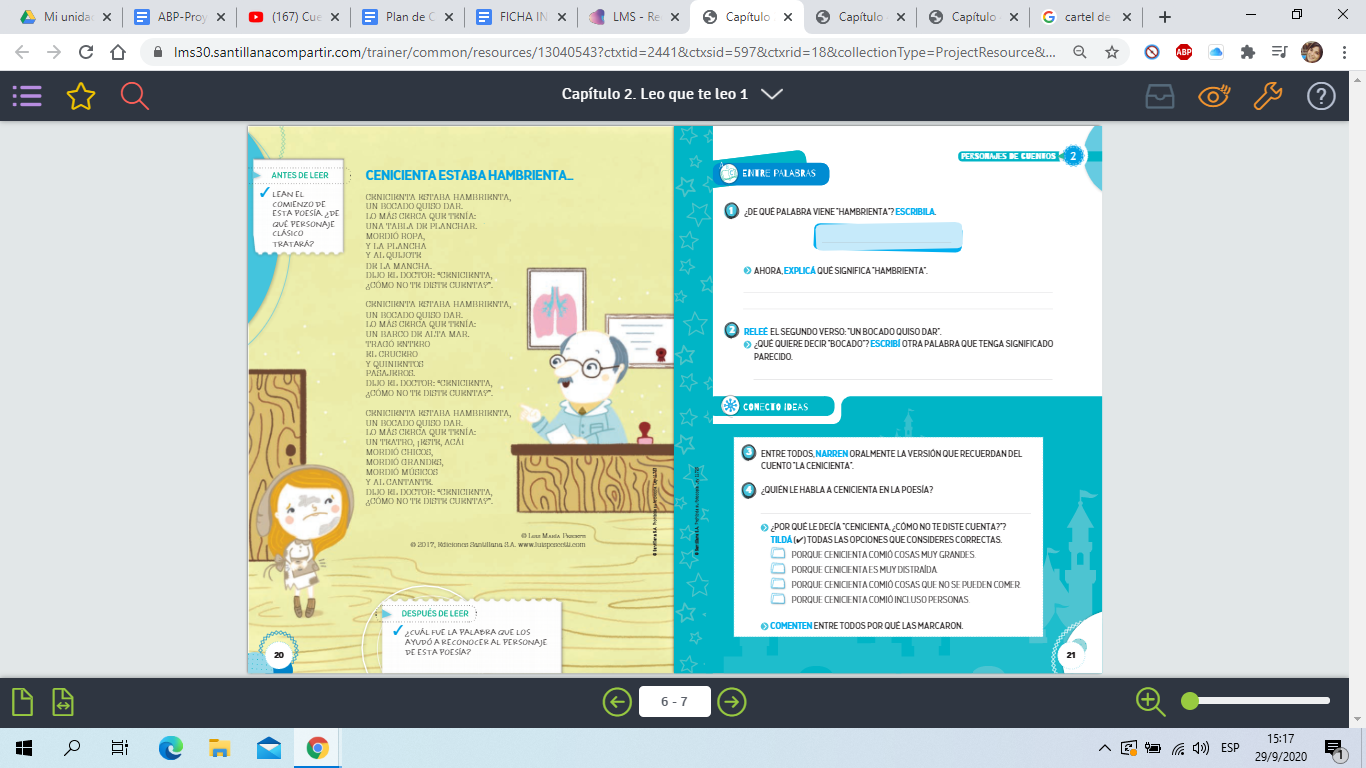This screenshot has width=1366, height=768.
Task: Select single page view icon
Action: click(23, 702)
